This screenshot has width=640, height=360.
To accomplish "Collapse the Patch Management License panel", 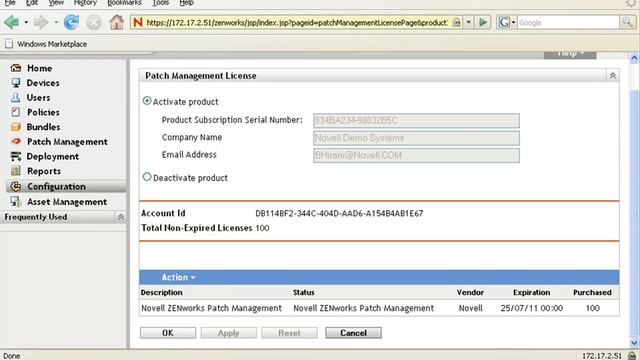I will click(612, 76).
